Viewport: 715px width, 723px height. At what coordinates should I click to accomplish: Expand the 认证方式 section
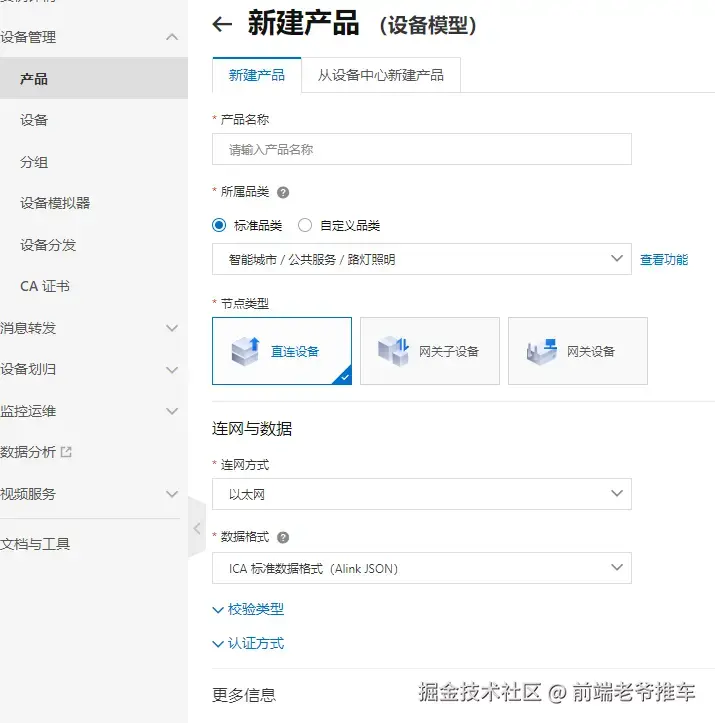pos(248,643)
